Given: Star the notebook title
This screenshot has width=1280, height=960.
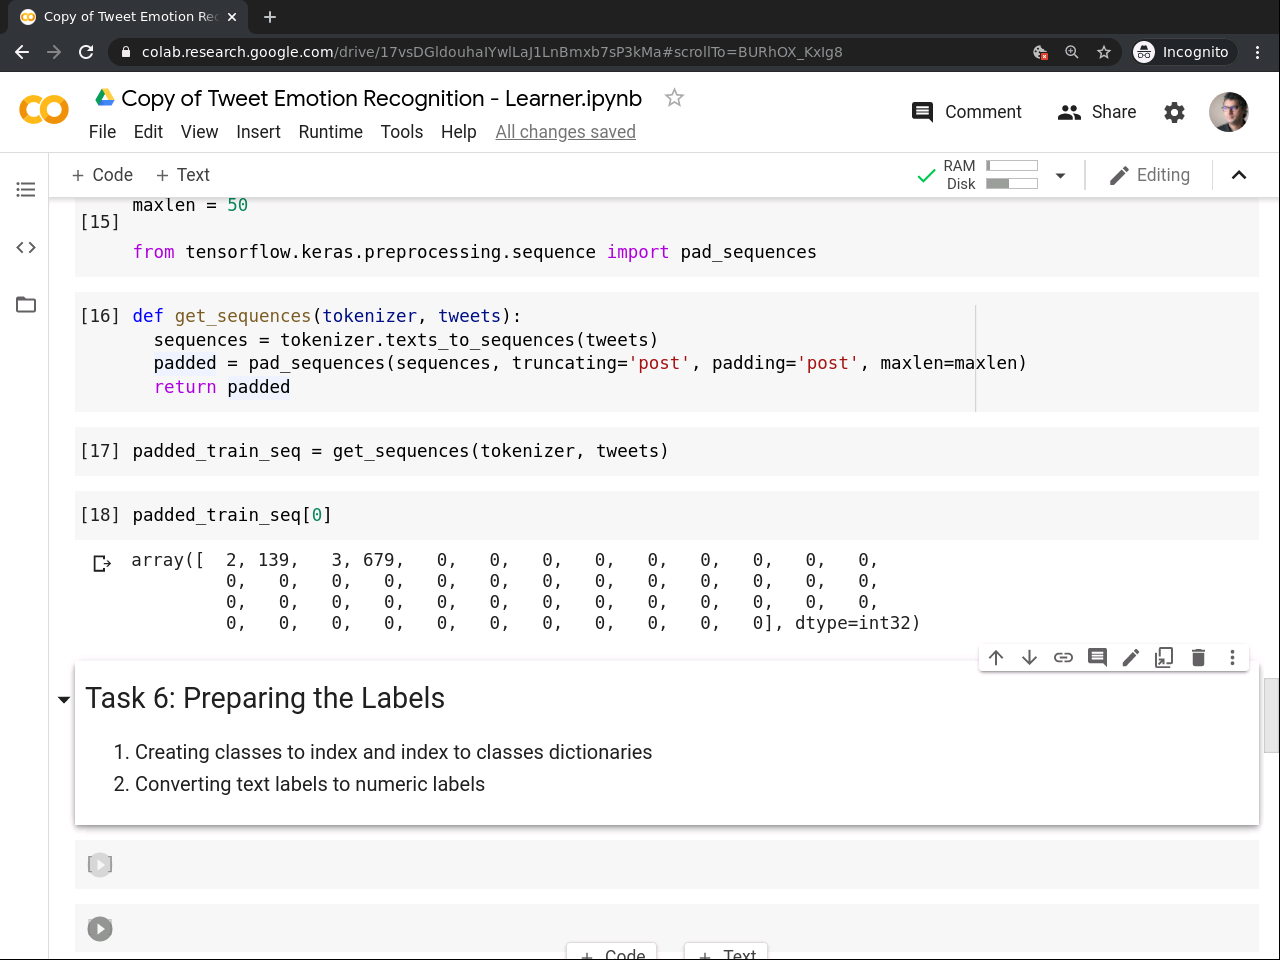Looking at the screenshot, I should click(x=674, y=98).
